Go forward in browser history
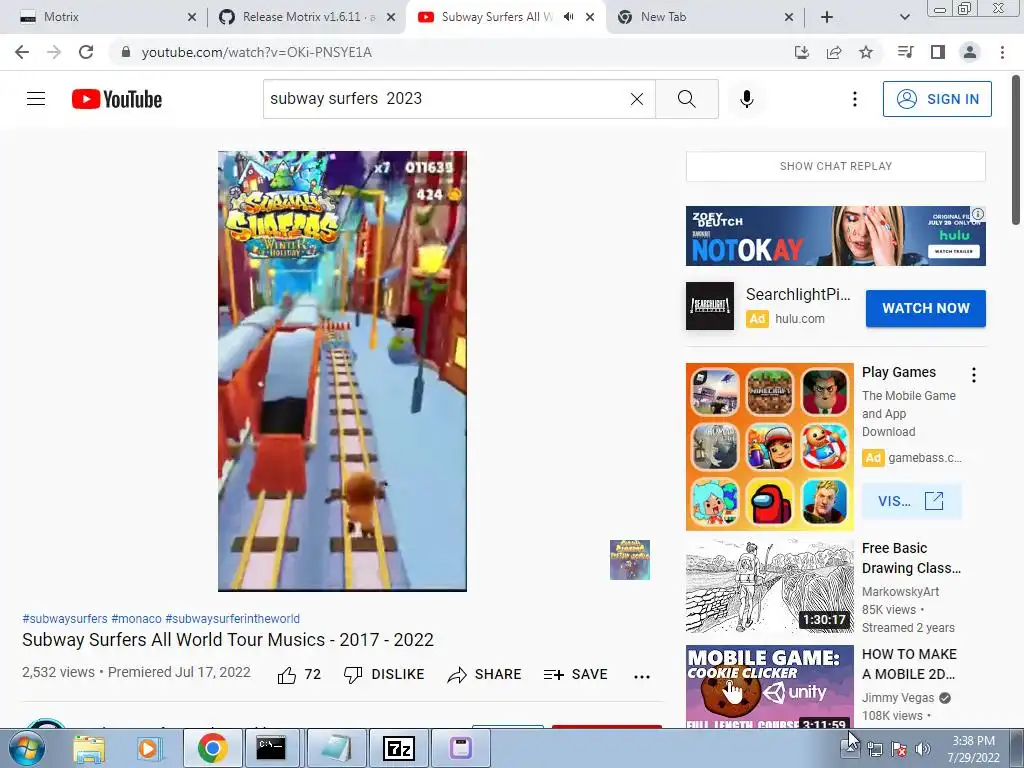 click(54, 52)
